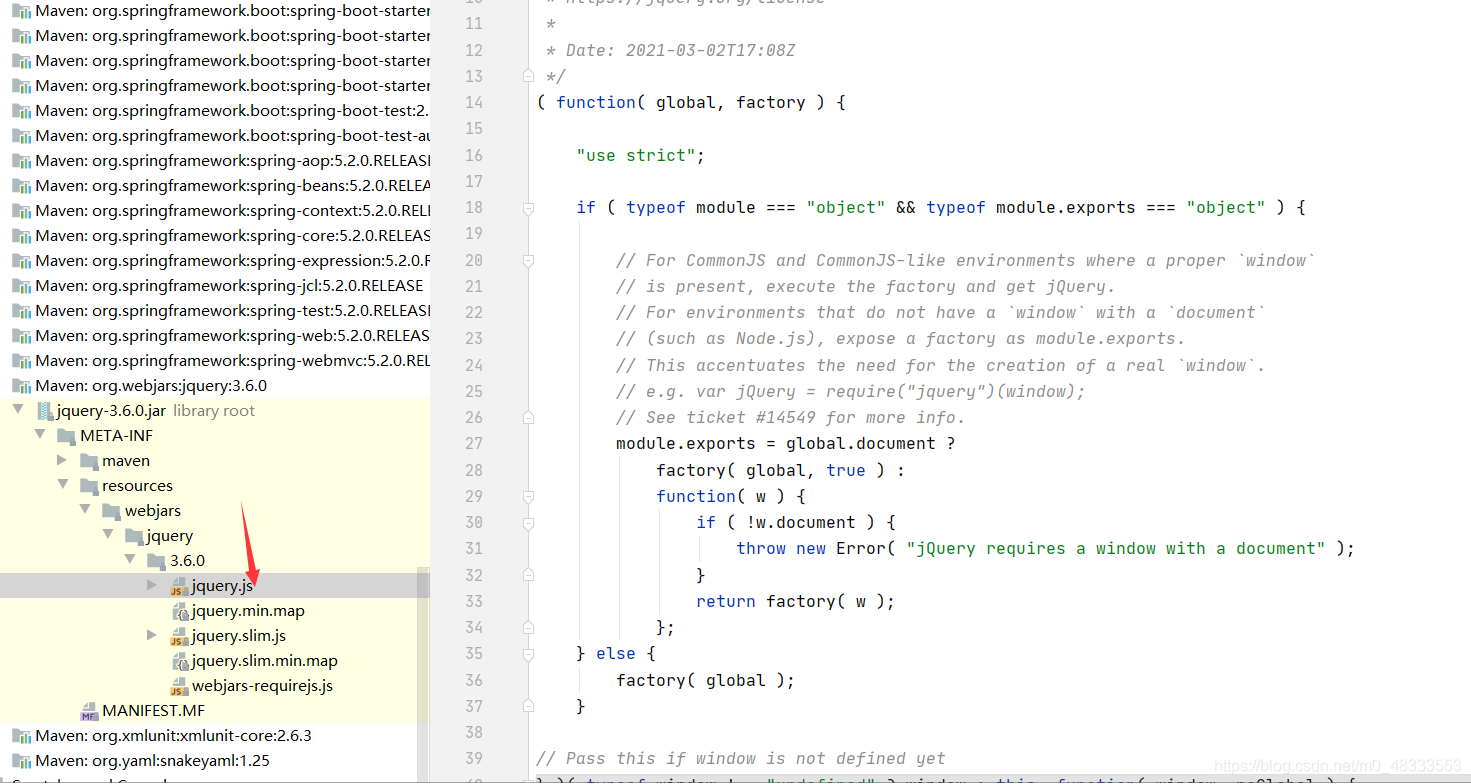The height and width of the screenshot is (784, 1471).
Task: Click the jquery.slim.js file icon
Action: [x=180, y=636]
